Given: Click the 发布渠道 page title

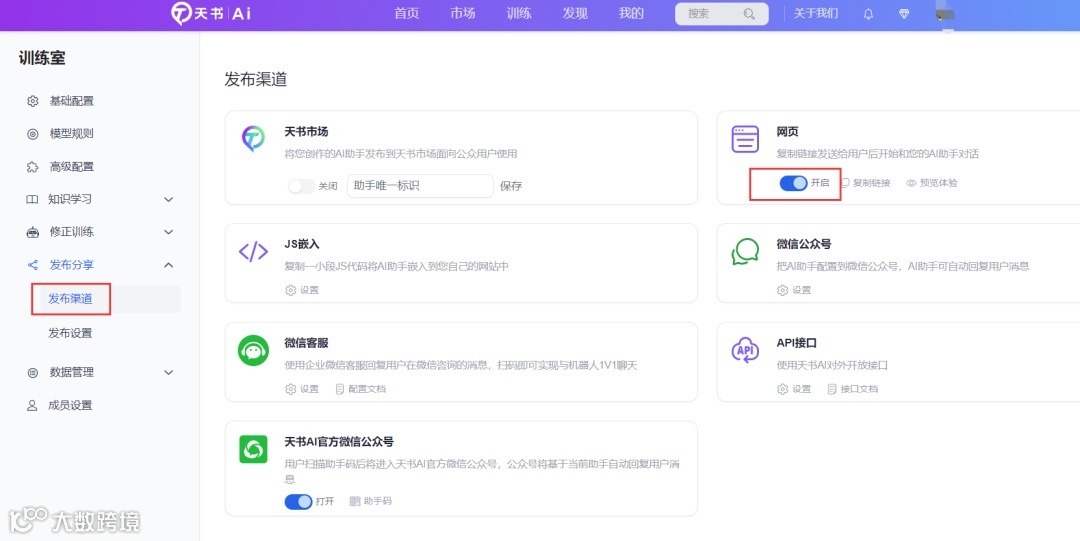Looking at the screenshot, I should tap(256, 80).
